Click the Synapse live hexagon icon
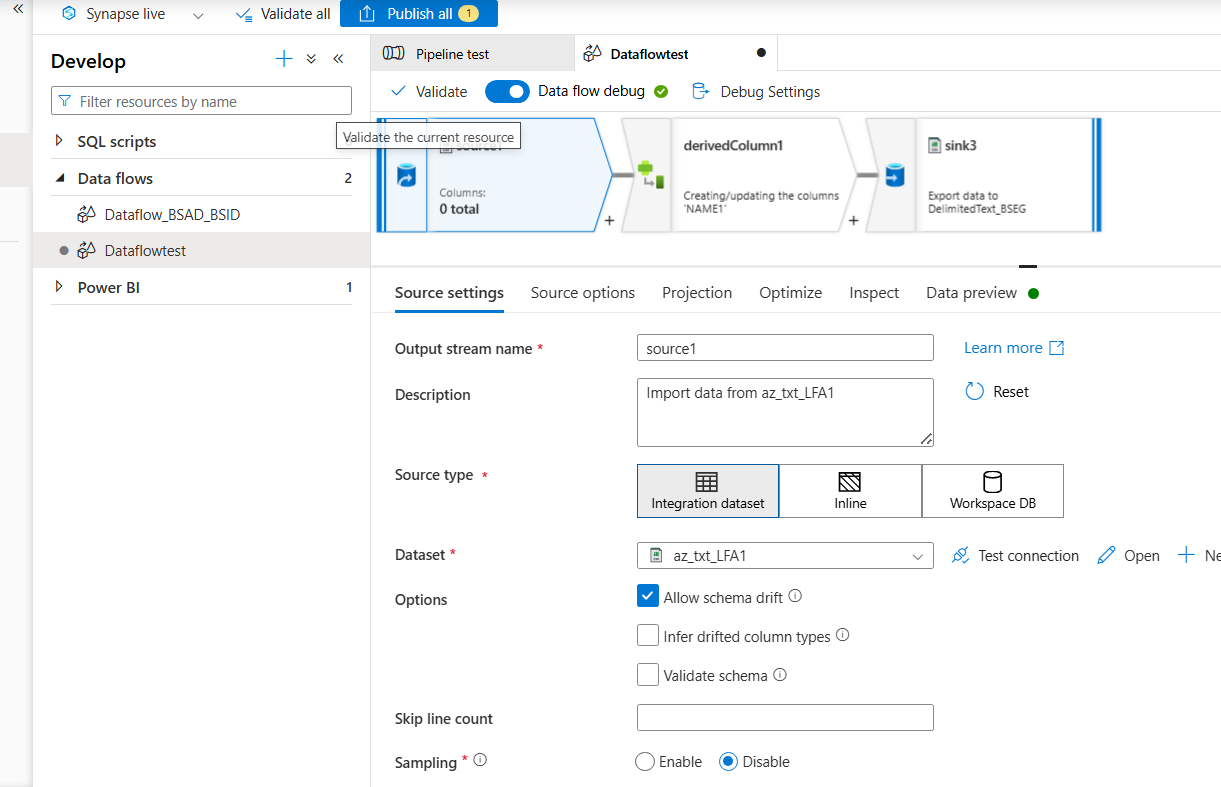 (68, 14)
